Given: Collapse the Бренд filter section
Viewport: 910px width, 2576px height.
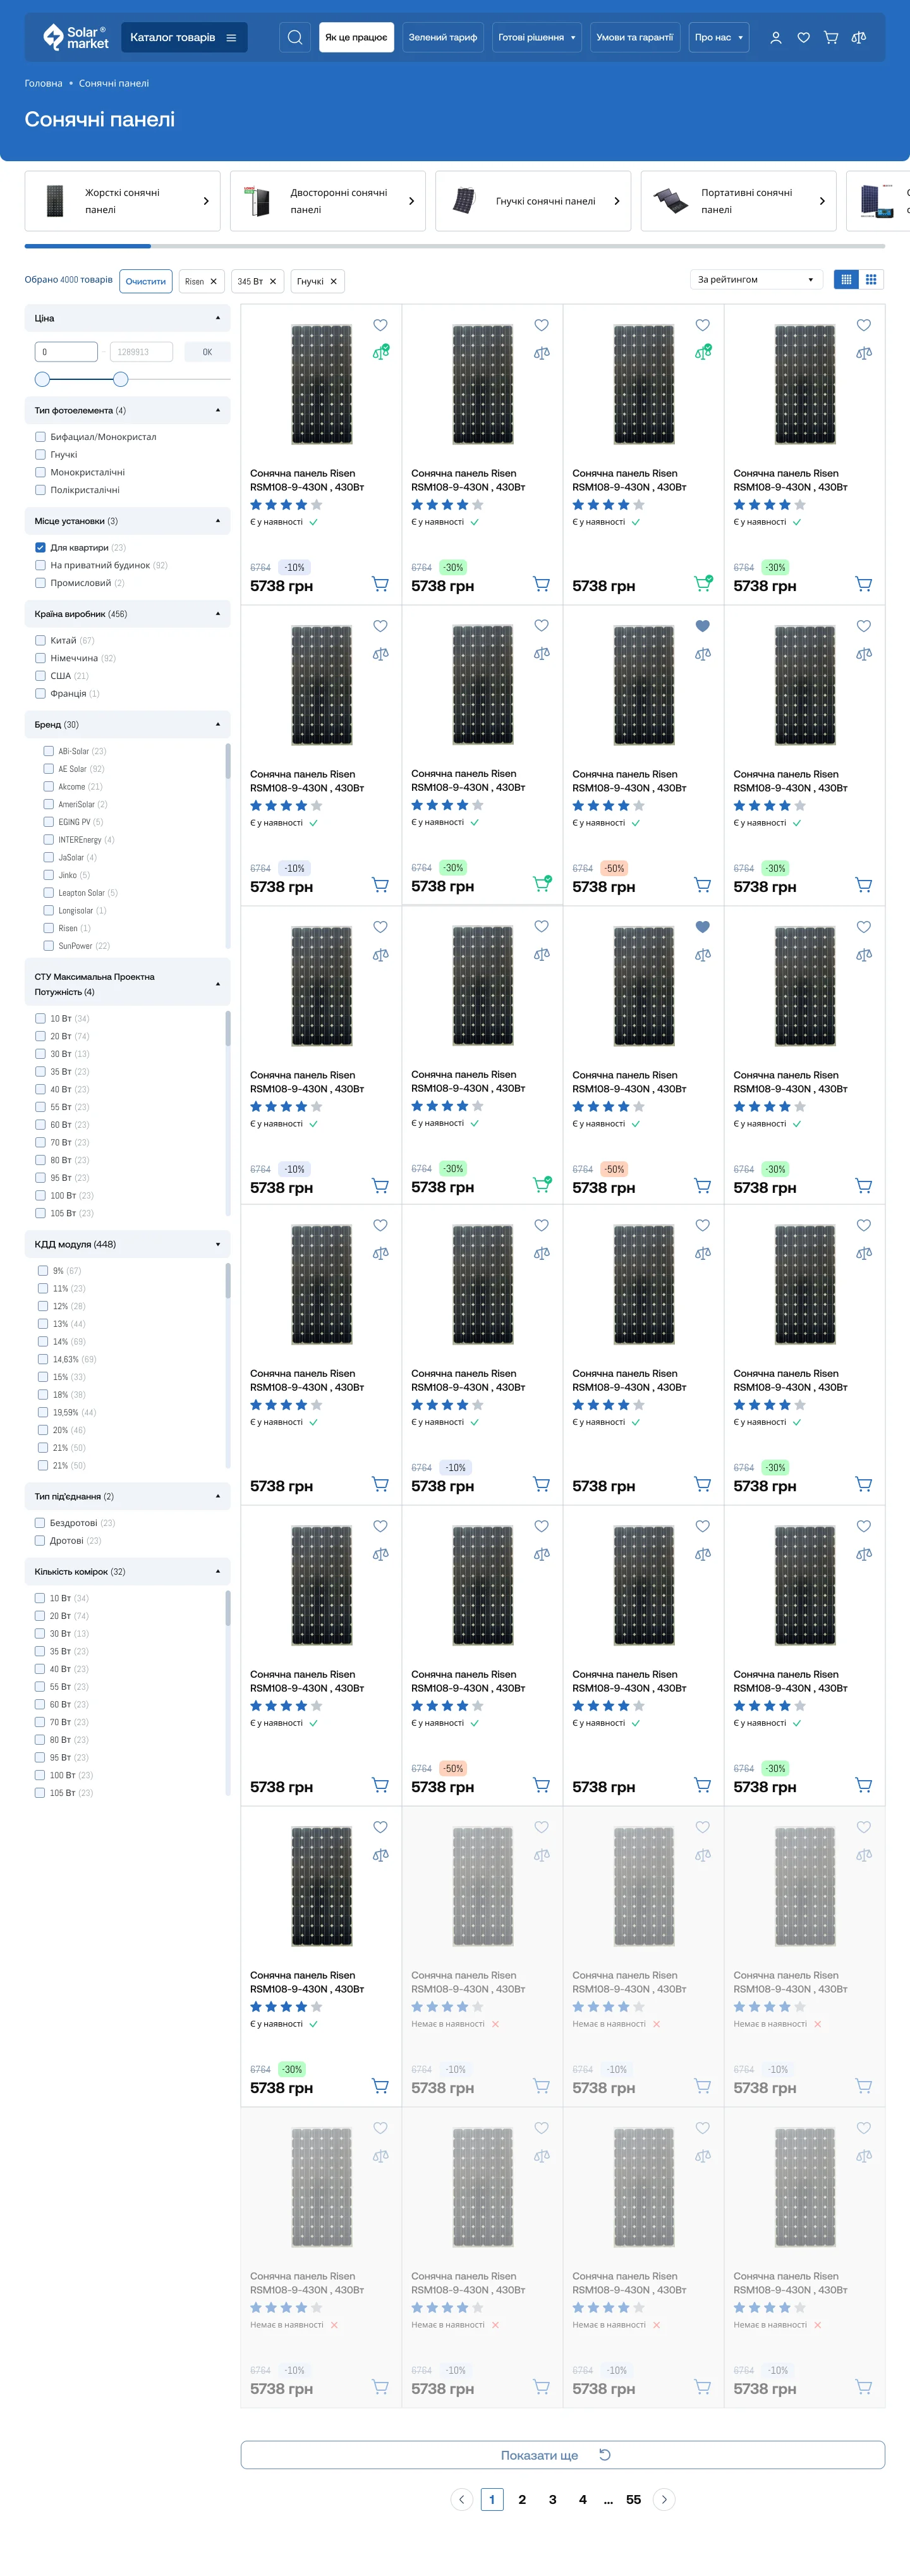Looking at the screenshot, I should tap(127, 724).
